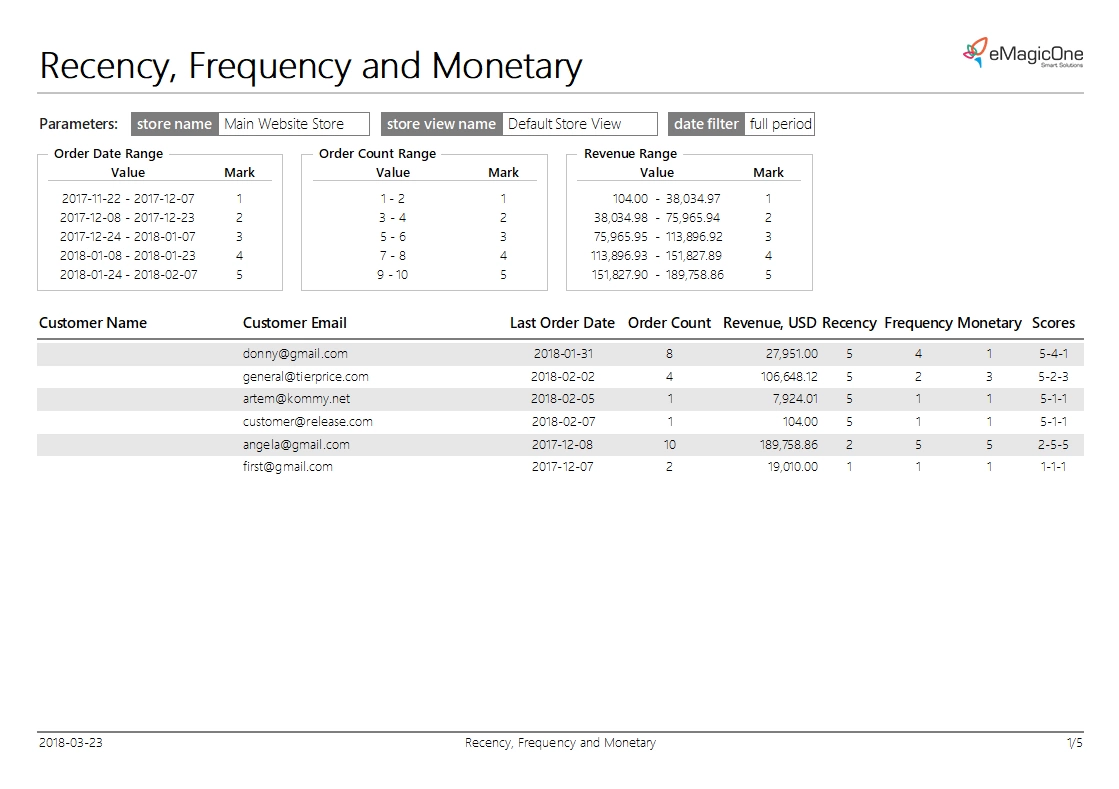Click the 'Default Store View' parameter value
Viewport: 1119px width, 789px height.
[579, 124]
